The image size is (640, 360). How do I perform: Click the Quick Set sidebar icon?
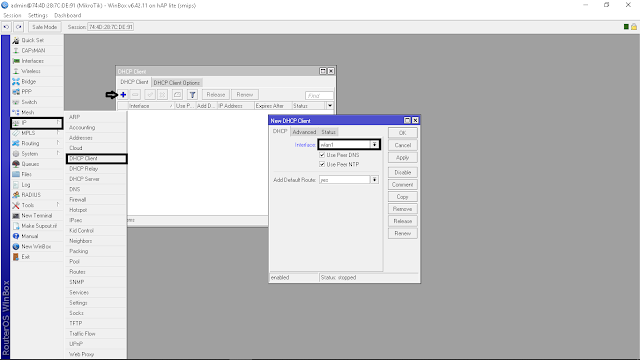(16, 40)
